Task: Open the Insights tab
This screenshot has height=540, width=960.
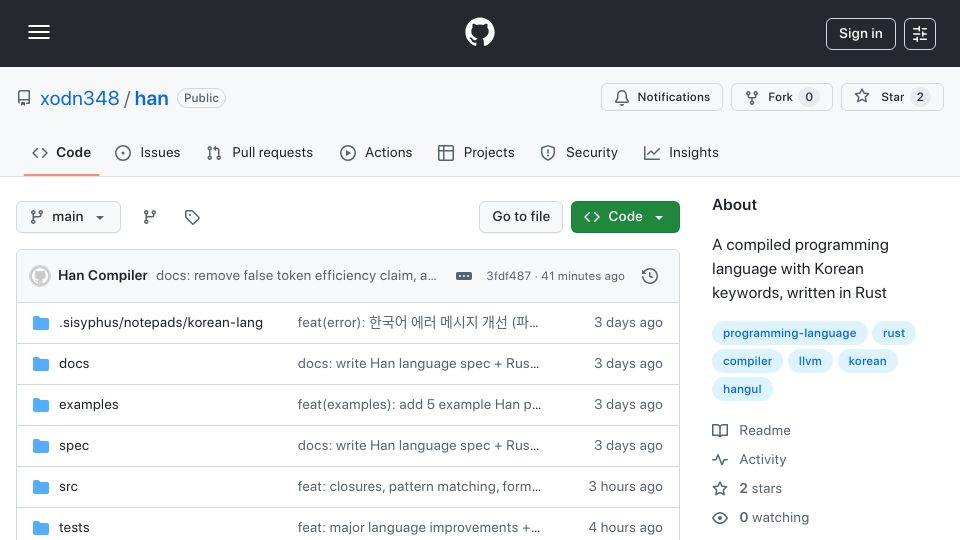Action: pyautogui.click(x=681, y=152)
